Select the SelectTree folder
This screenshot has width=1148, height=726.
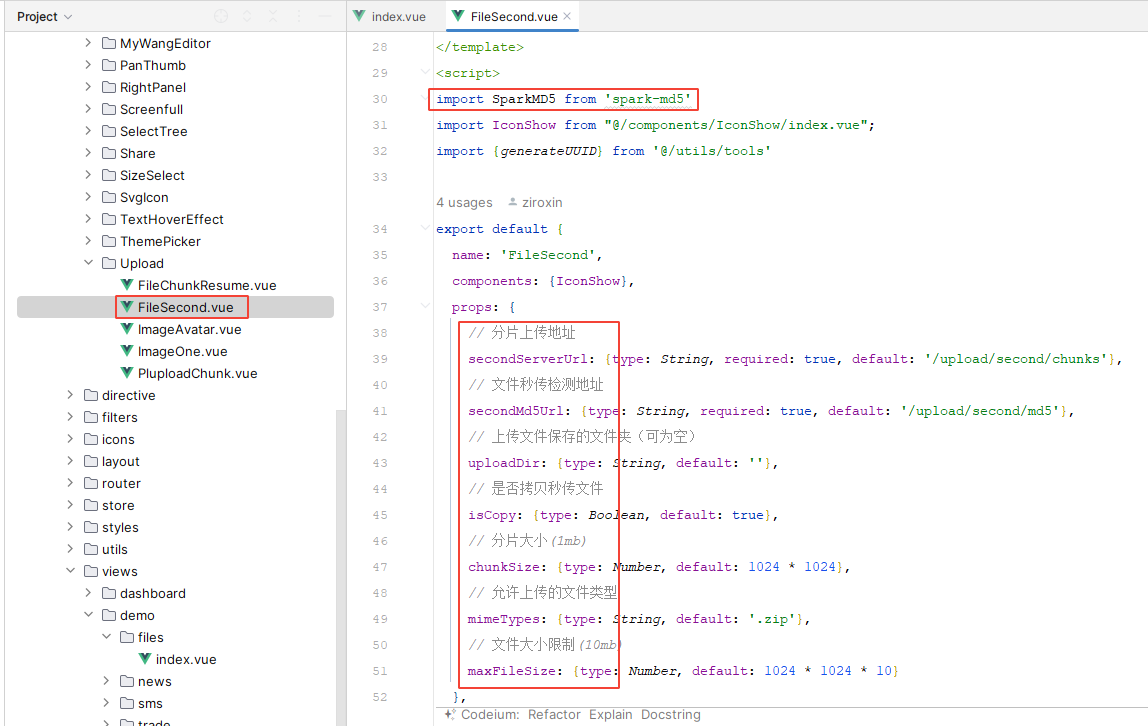coord(153,132)
